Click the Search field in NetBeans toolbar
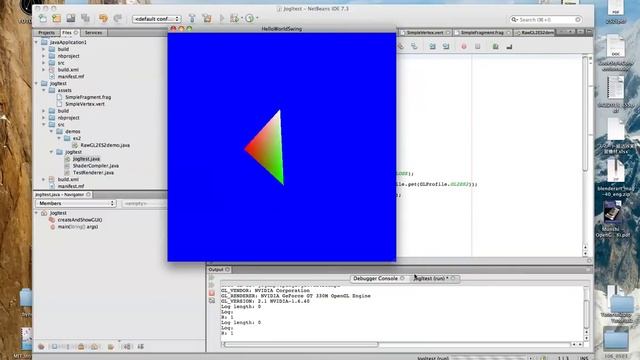 tap(546, 19)
